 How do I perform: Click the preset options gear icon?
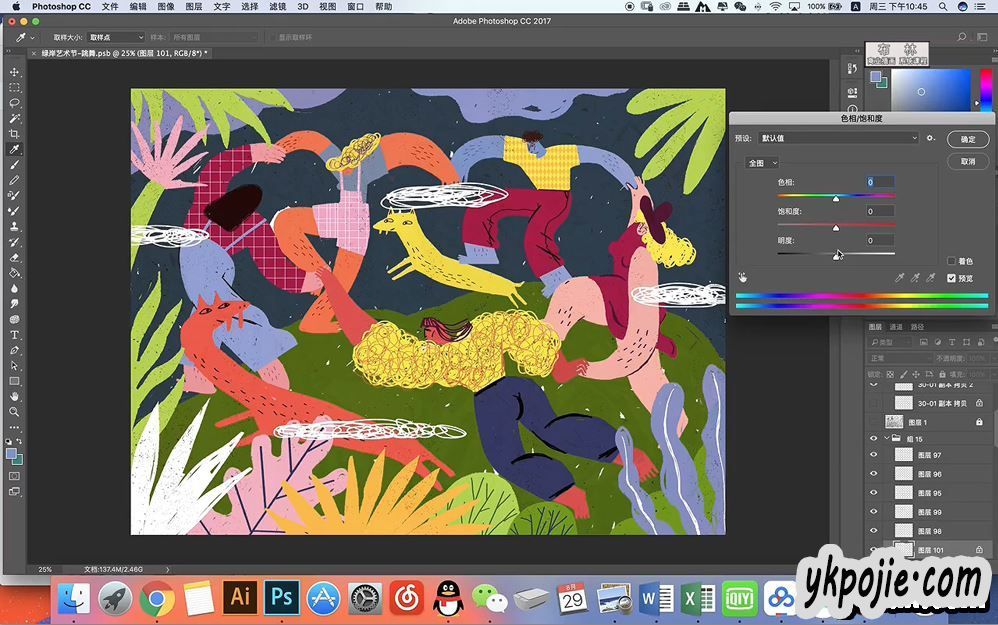[x=930, y=138]
